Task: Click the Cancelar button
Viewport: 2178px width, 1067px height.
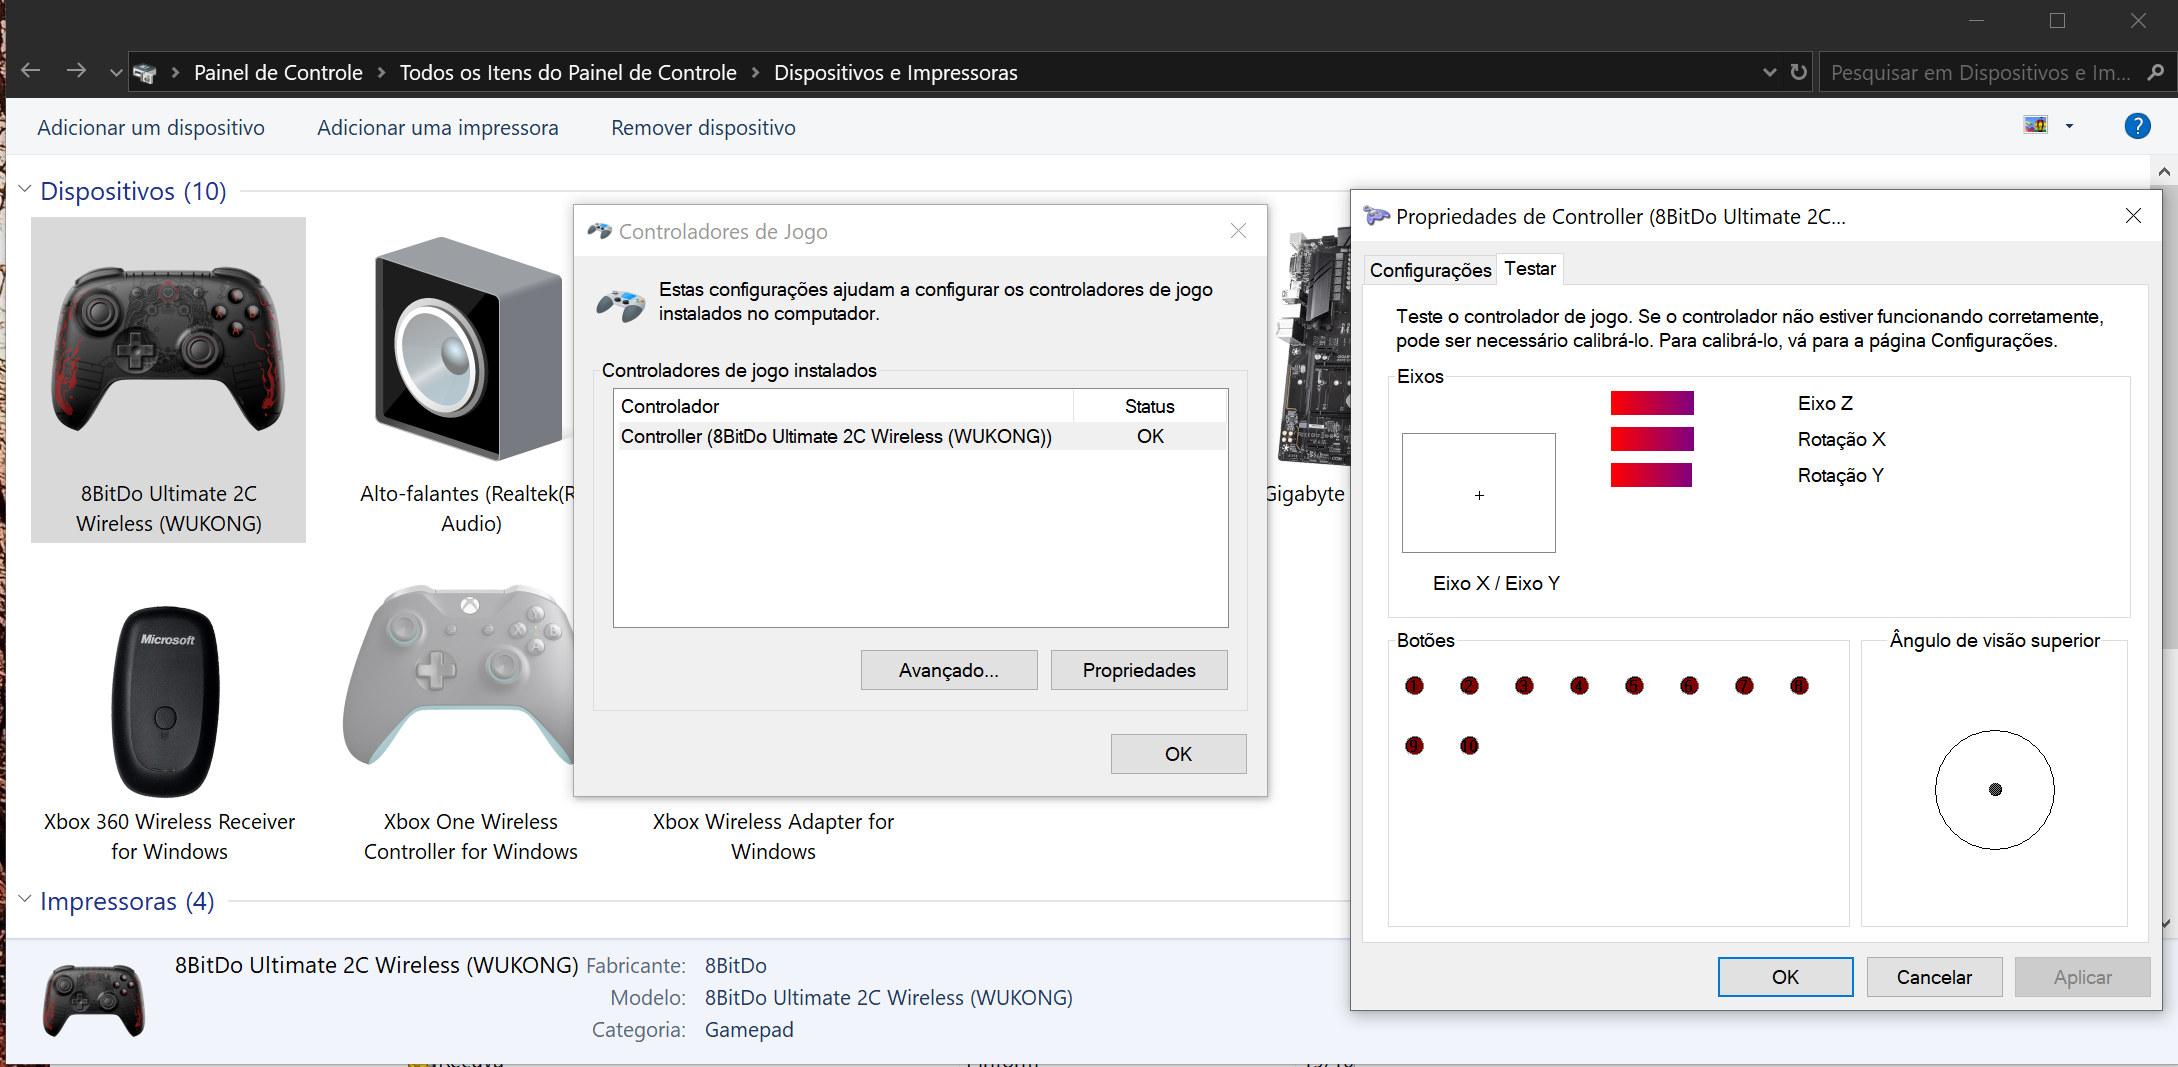Action: coord(1934,977)
